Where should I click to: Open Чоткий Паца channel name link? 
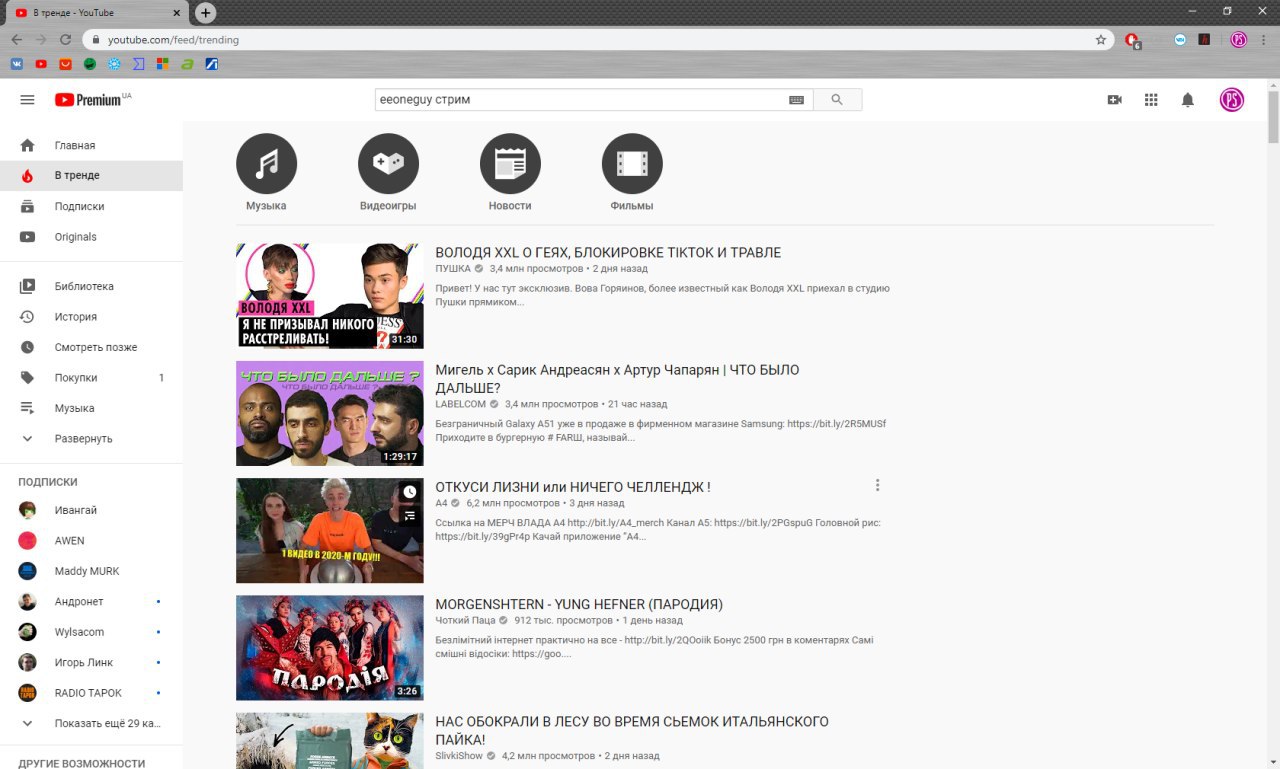465,620
